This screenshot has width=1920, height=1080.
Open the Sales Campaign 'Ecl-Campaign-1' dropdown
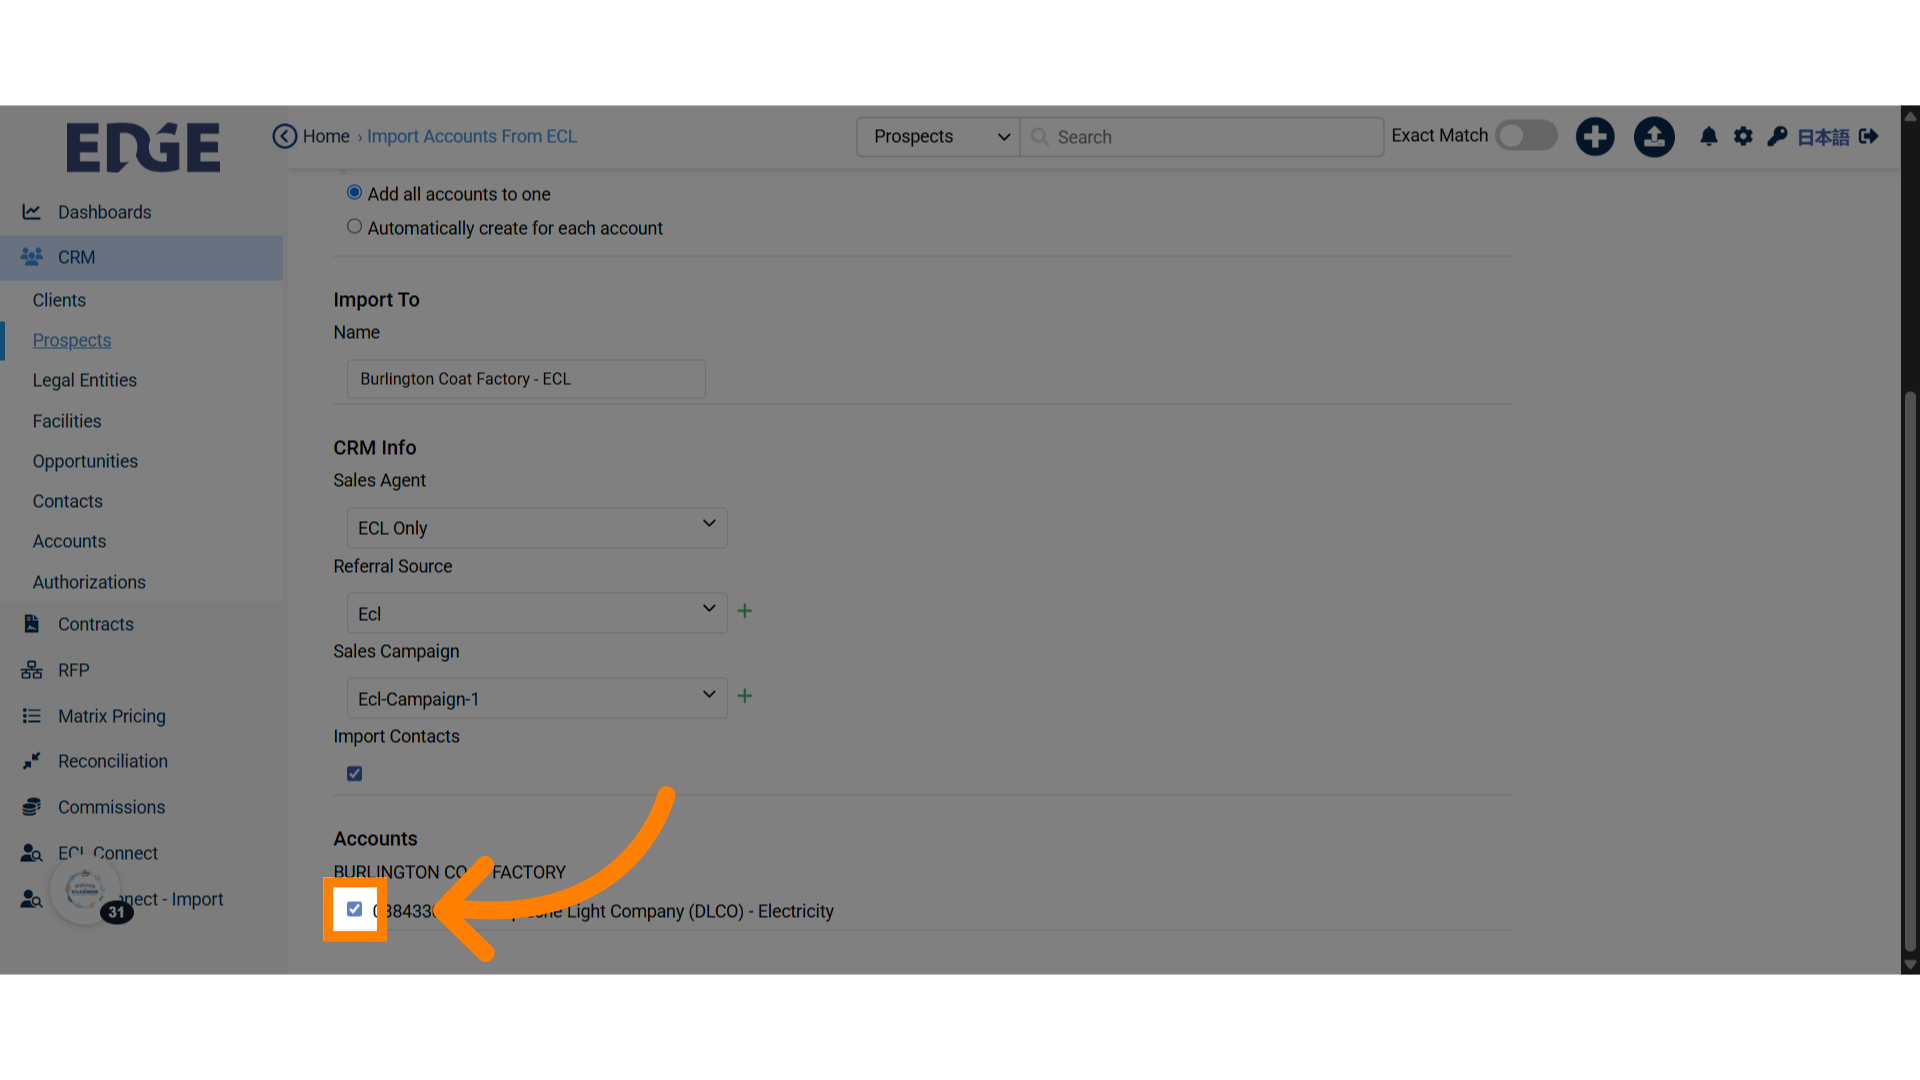pyautogui.click(x=537, y=698)
